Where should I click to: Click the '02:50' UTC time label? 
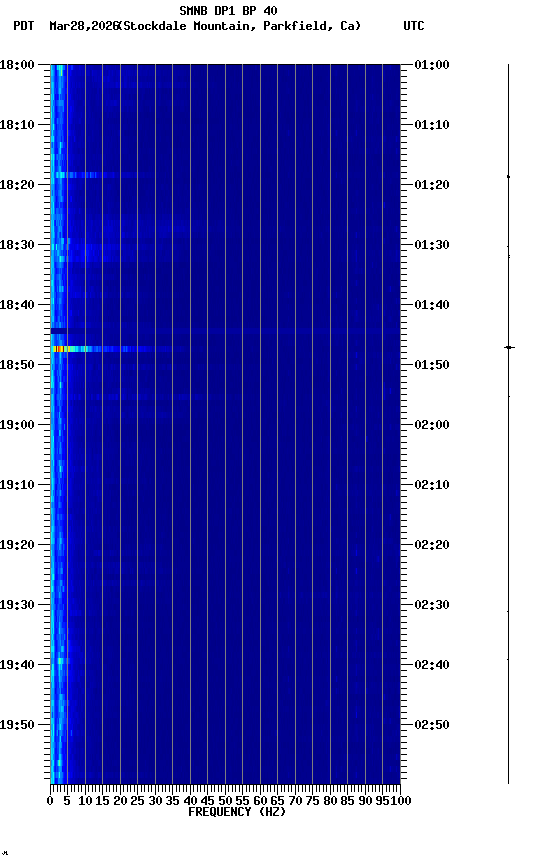(x=432, y=725)
